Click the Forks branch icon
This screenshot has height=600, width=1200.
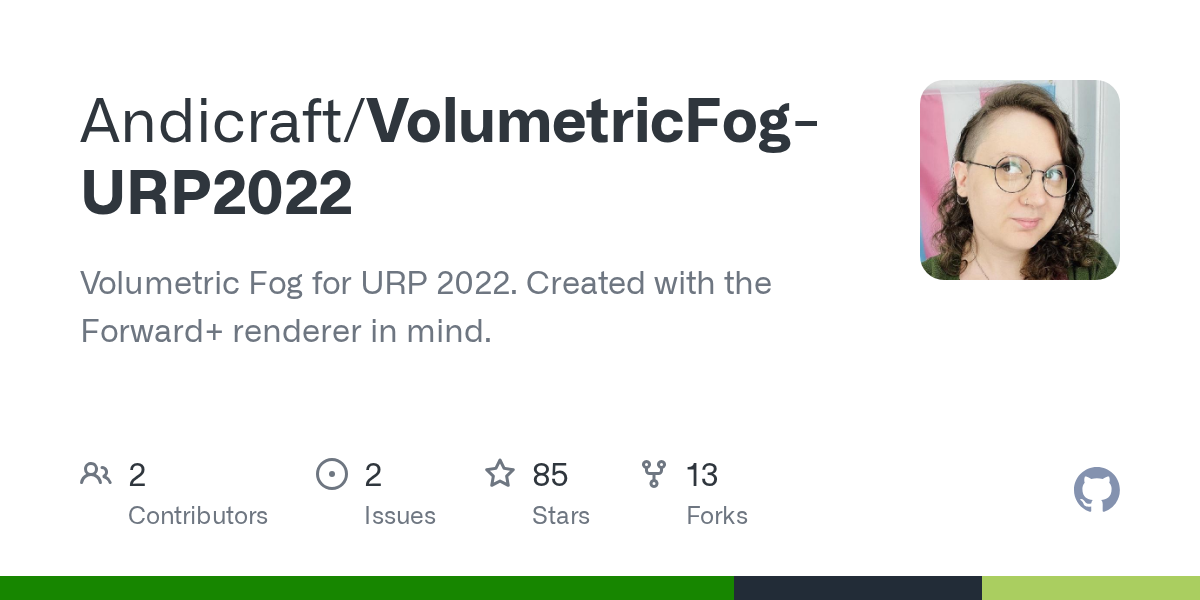pyautogui.click(x=654, y=474)
